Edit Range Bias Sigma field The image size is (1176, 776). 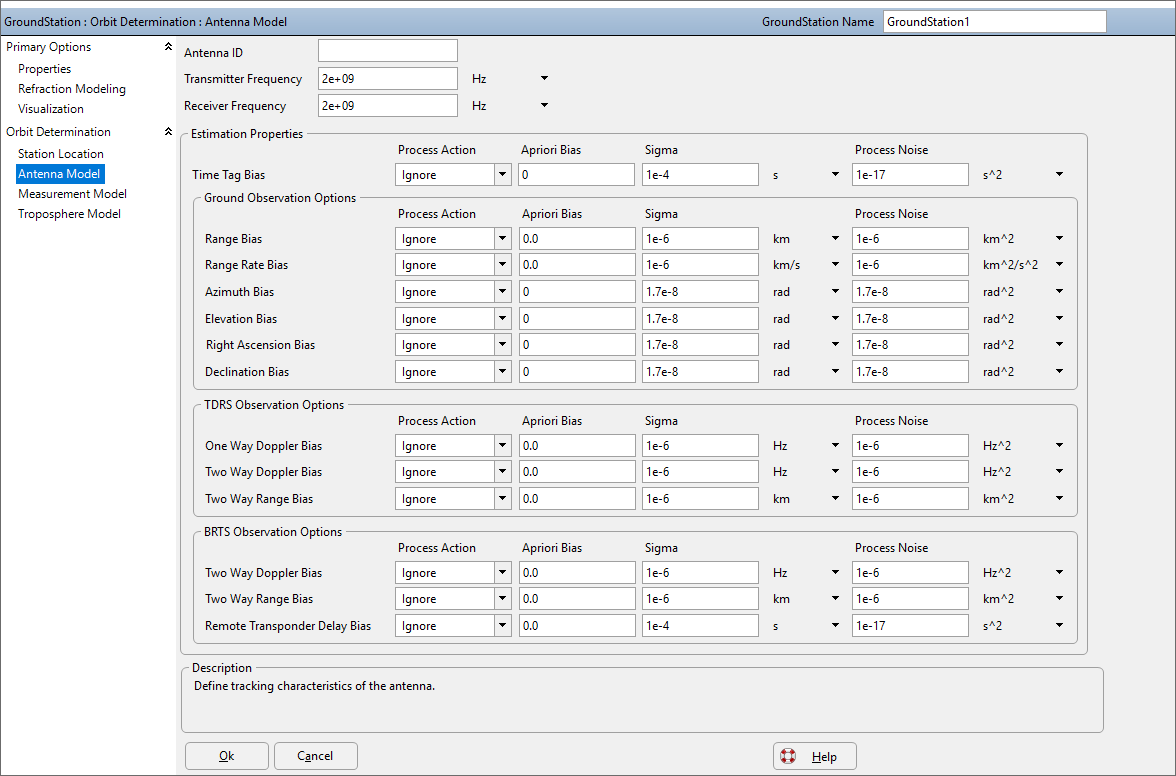click(x=700, y=239)
